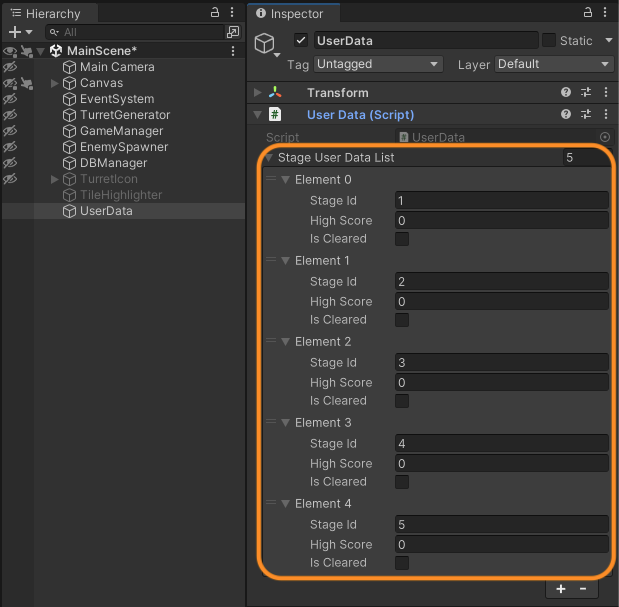Select UserData in Hierarchy
The image size is (619, 607).
tap(106, 211)
